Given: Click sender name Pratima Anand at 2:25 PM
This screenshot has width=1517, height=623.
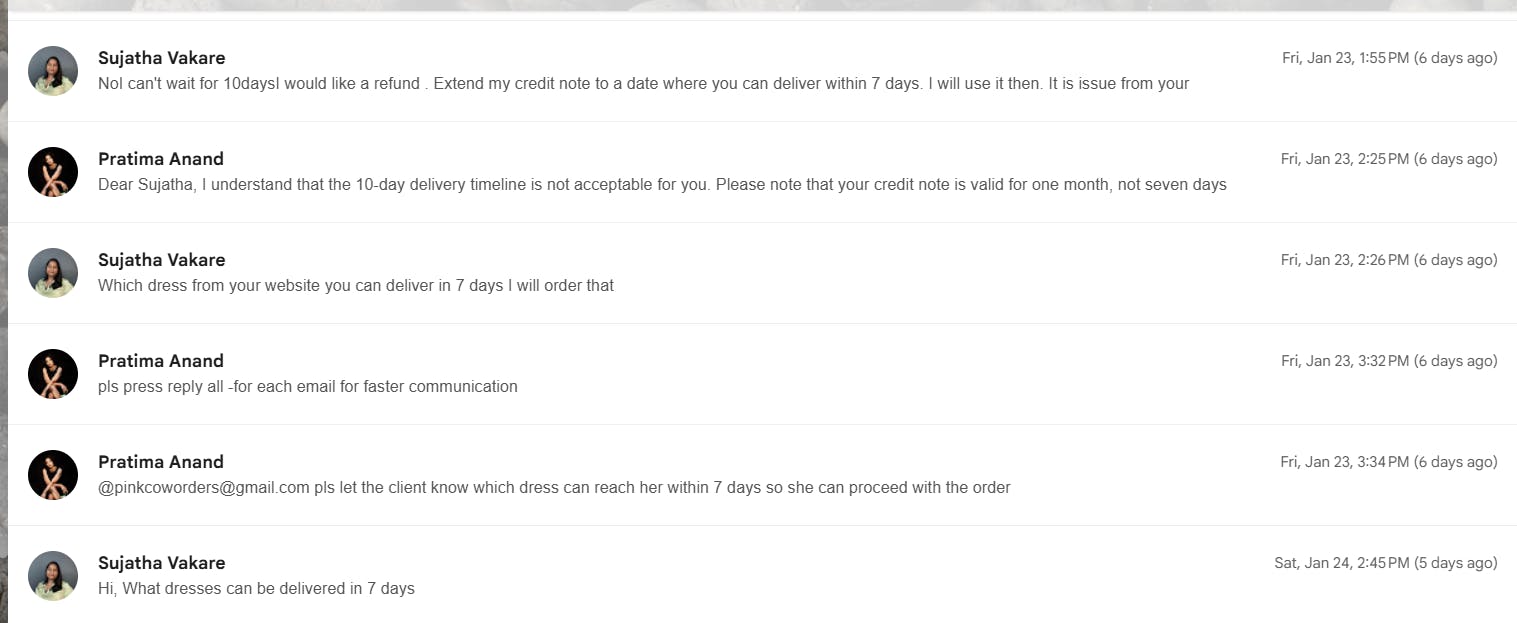Looking at the screenshot, I should coord(161,159).
